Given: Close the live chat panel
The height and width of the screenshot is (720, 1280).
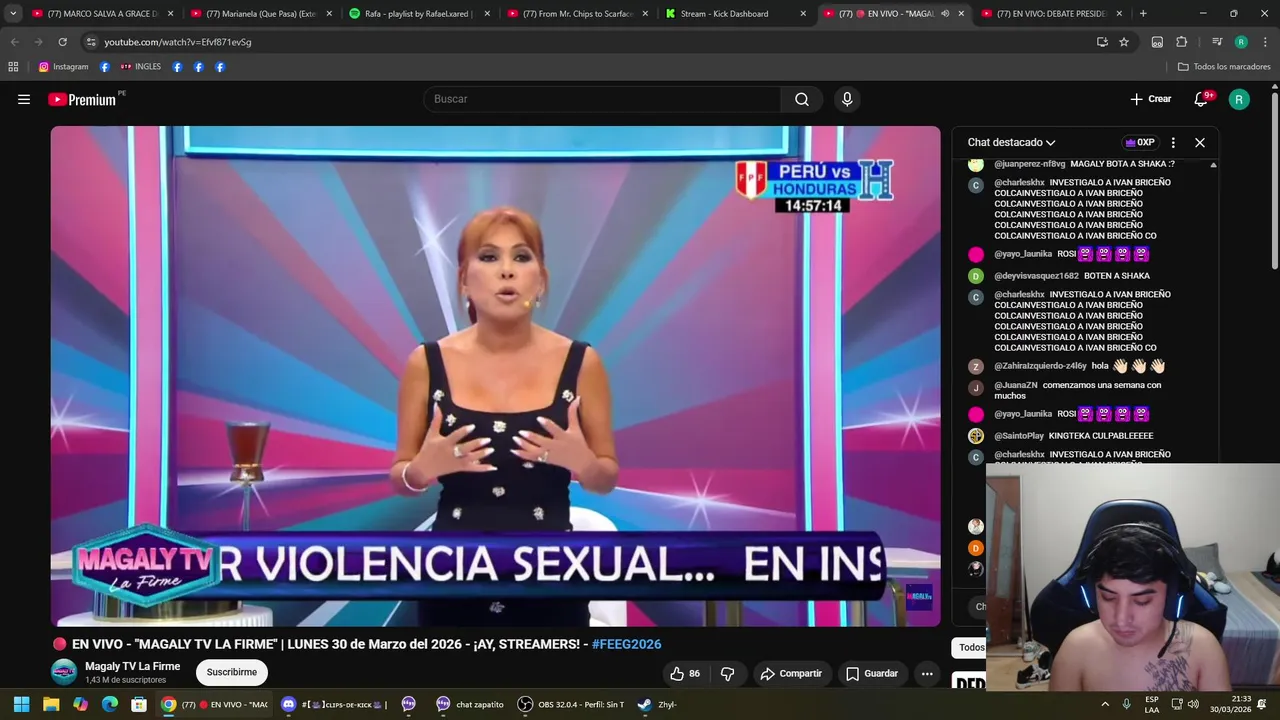Looking at the screenshot, I should pyautogui.click(x=1200, y=142).
